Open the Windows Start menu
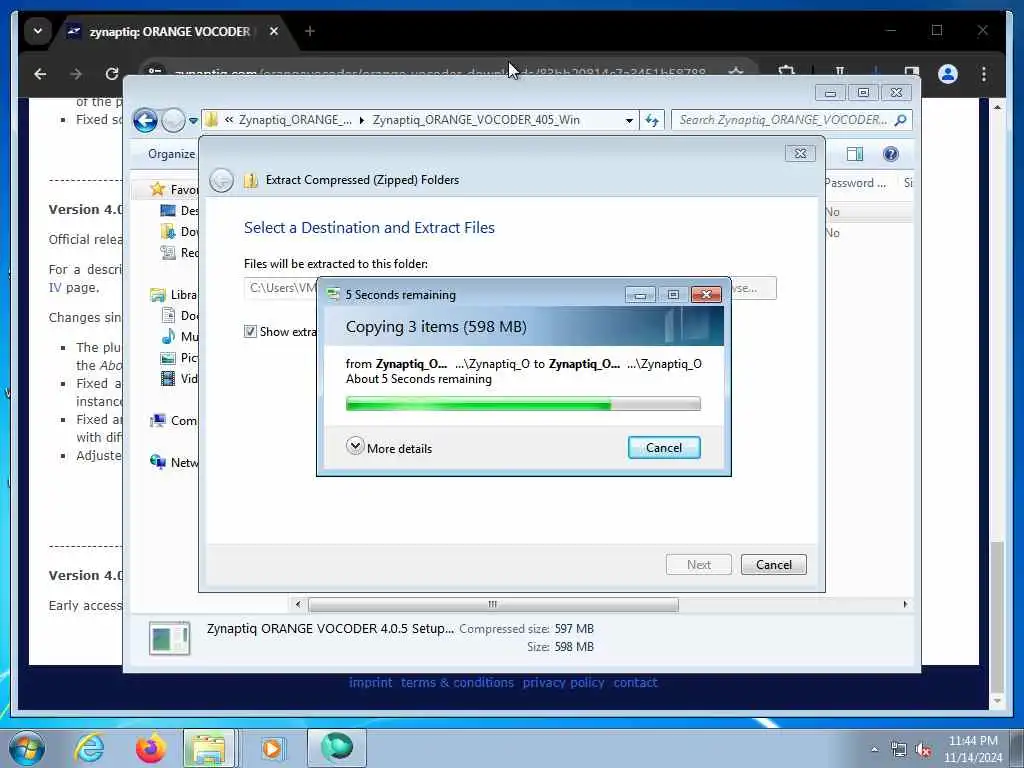1024x768 pixels. [x=27, y=748]
